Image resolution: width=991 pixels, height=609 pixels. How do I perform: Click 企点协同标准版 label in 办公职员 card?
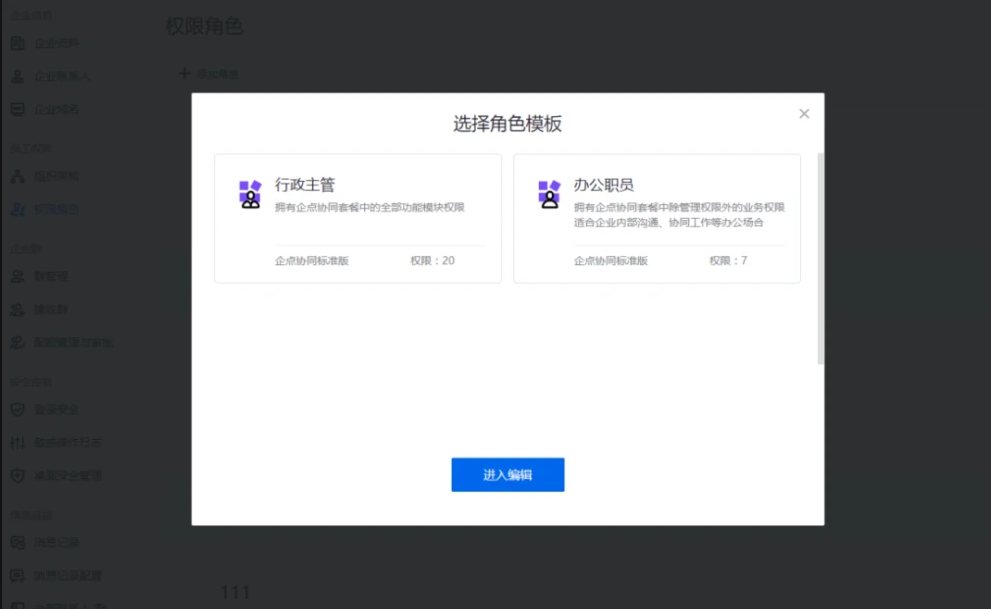tap(611, 260)
